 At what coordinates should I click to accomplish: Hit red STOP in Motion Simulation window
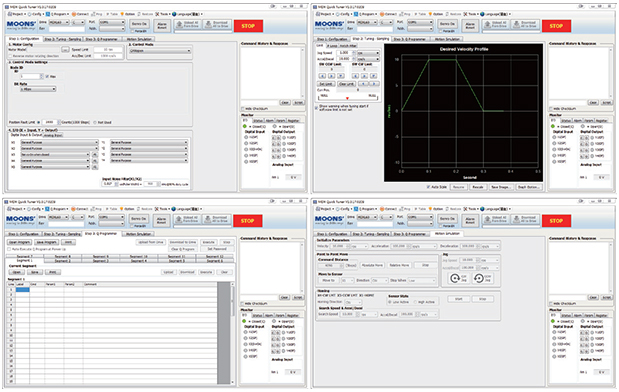point(556,221)
